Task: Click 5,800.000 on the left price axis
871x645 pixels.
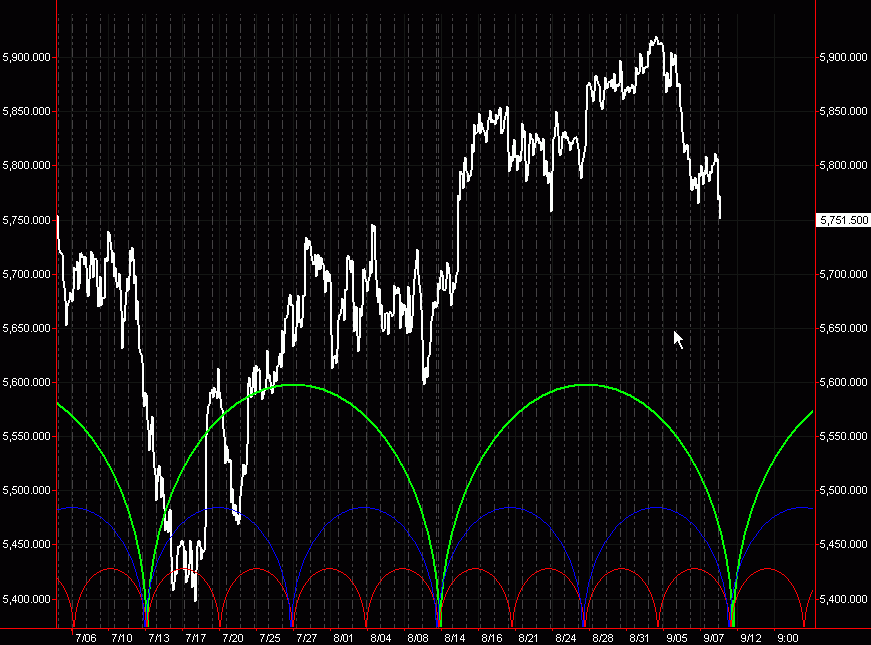Action: (x=26, y=166)
